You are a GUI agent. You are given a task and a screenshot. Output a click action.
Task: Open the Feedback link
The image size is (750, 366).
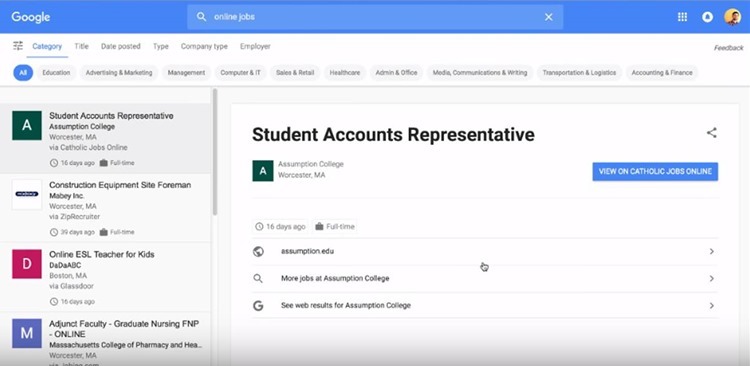coord(728,48)
